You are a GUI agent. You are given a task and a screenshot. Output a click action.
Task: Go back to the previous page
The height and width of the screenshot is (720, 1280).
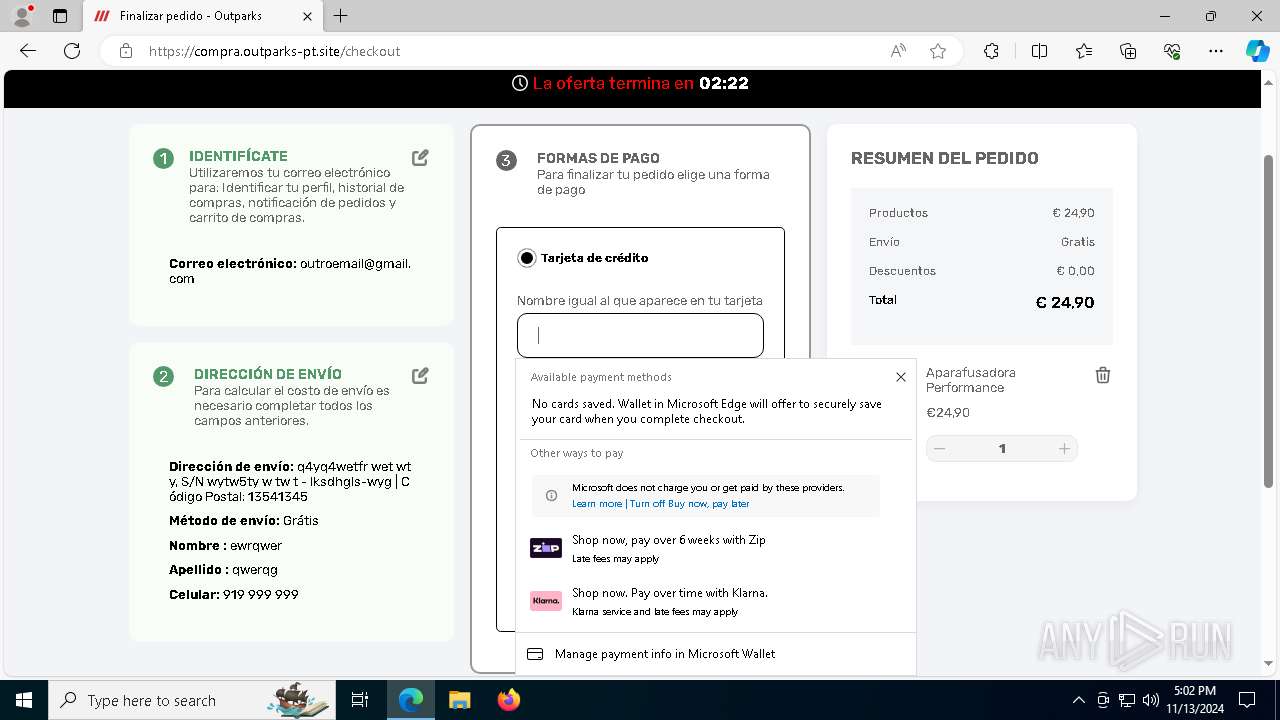[28, 51]
